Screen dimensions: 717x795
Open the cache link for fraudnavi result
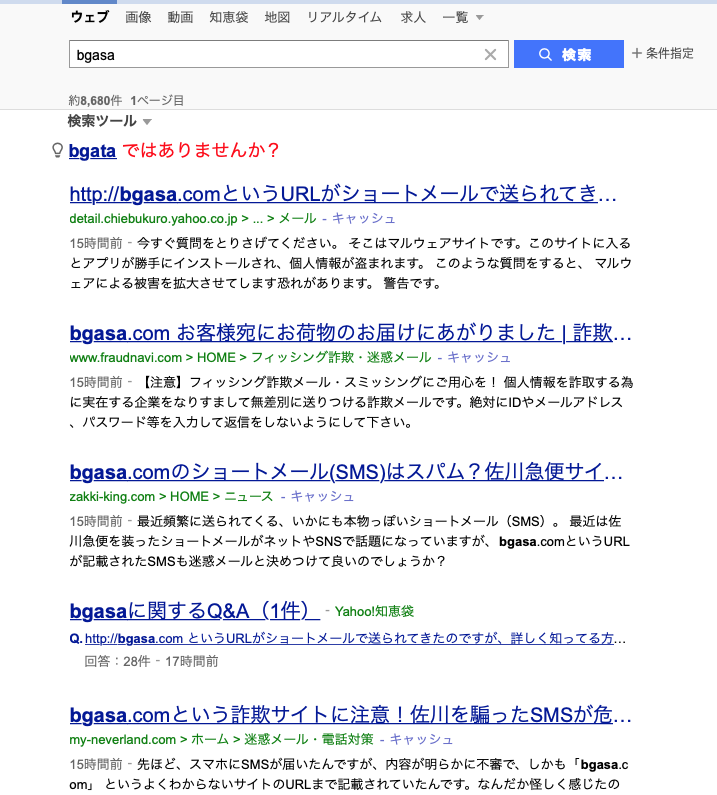point(479,357)
